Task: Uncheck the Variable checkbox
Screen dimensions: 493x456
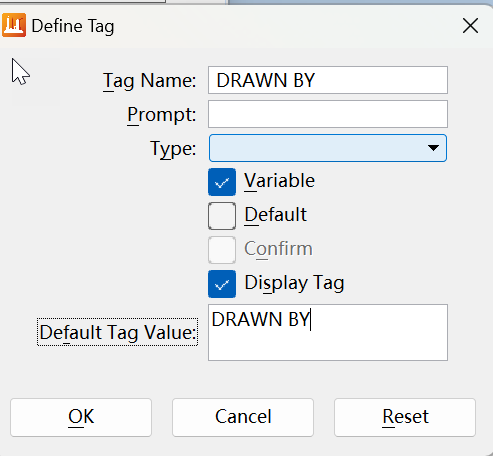Action: click(222, 182)
